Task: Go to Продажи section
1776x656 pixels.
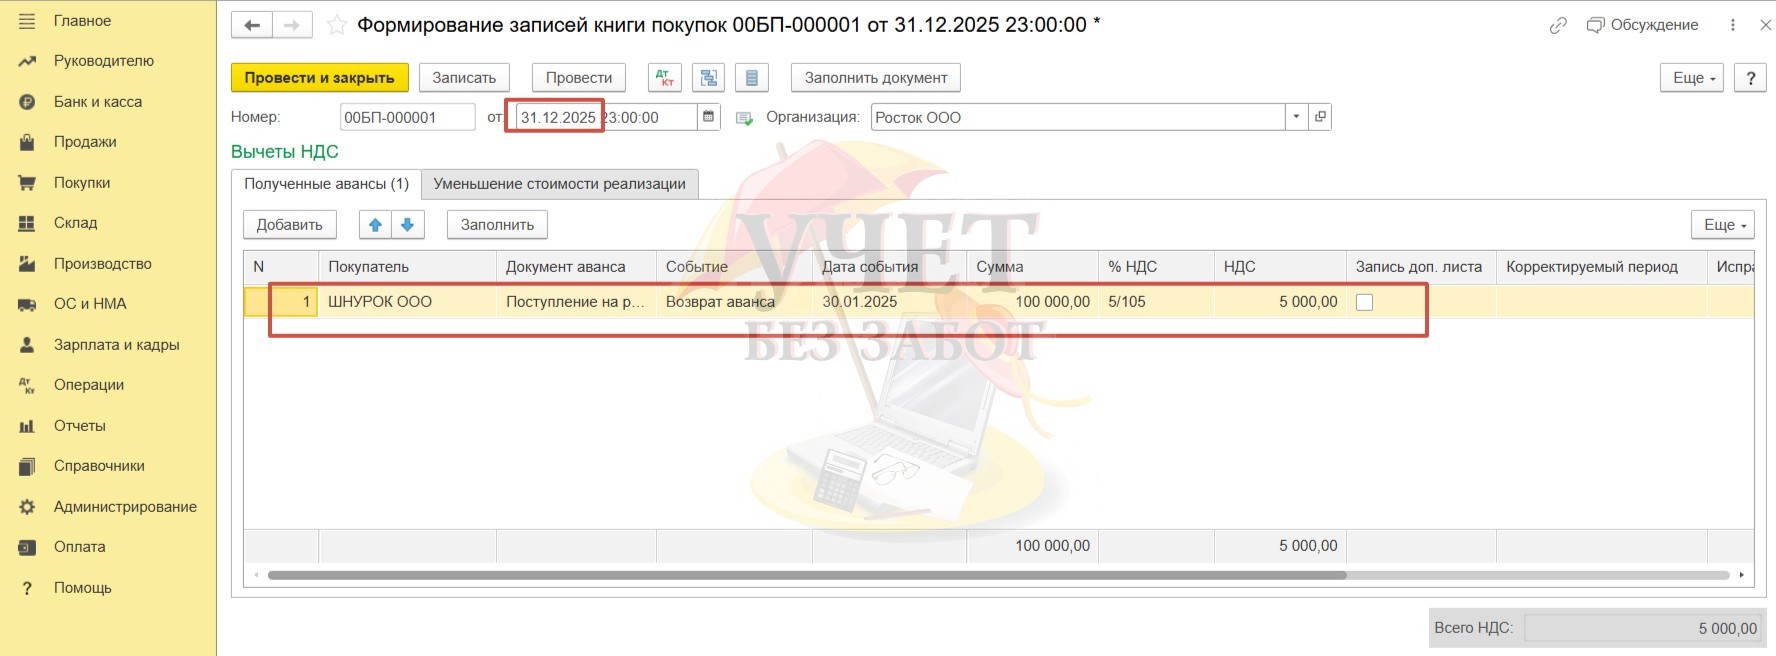Action: click(x=85, y=142)
